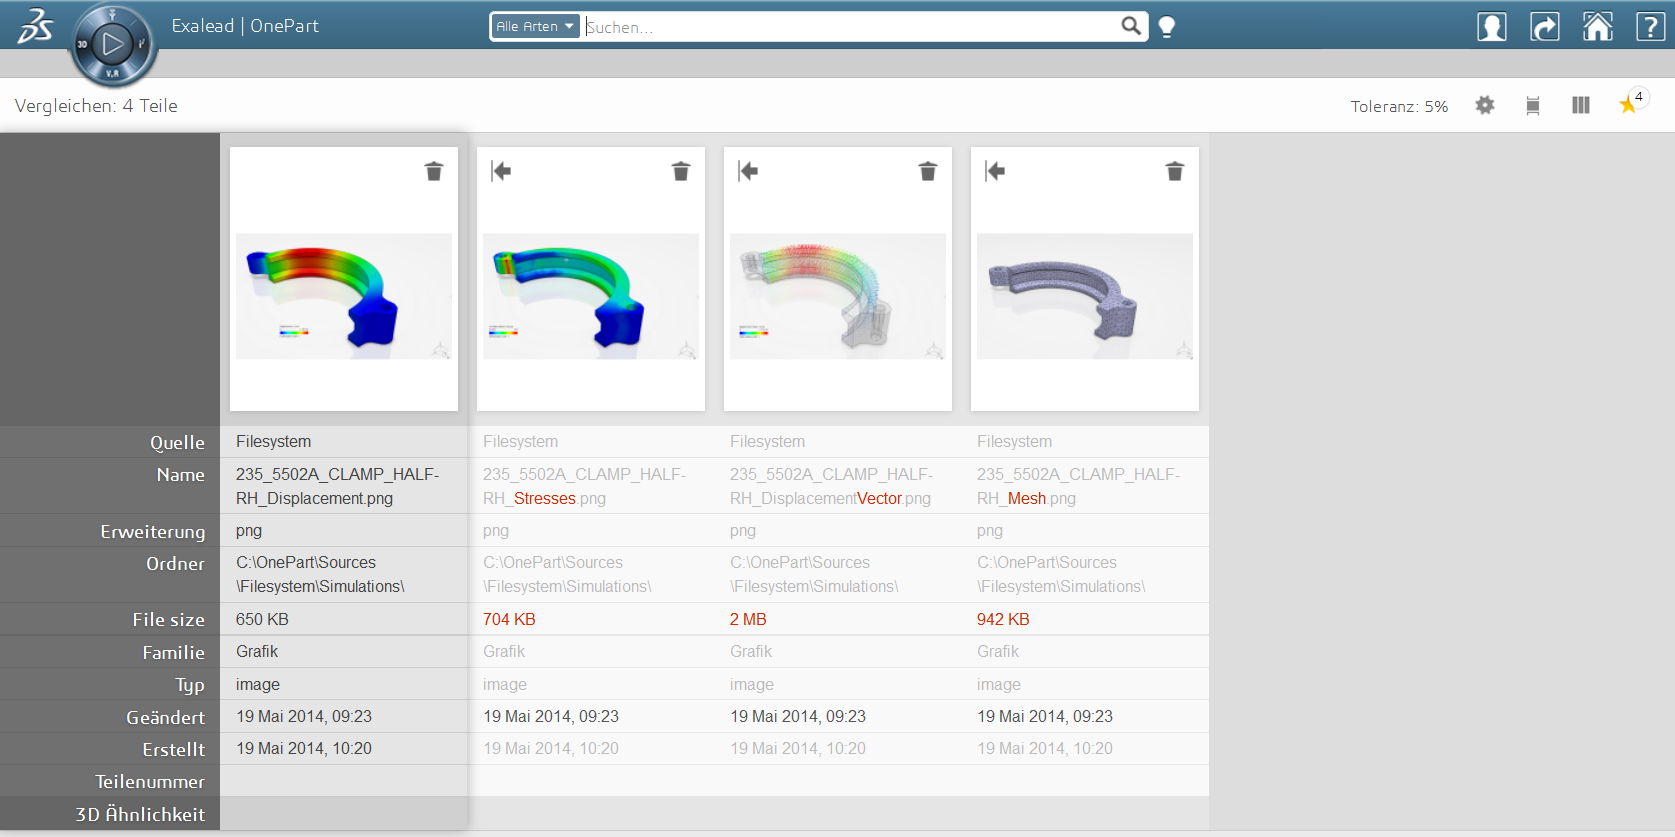Viewport: 1675px width, 837px height.
Task: Open the help question mark icon
Action: point(1649,27)
